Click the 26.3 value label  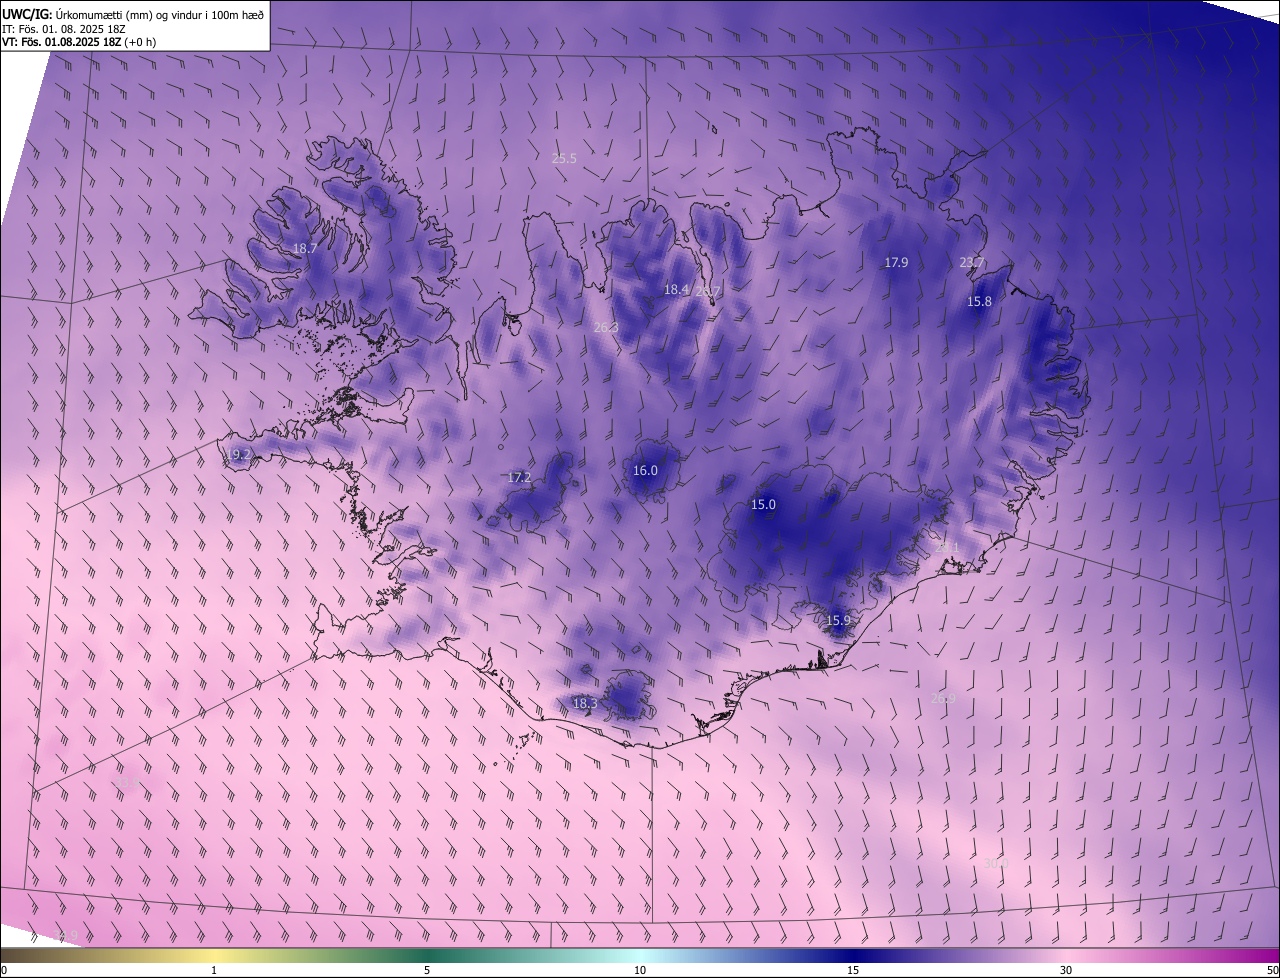[x=606, y=327]
